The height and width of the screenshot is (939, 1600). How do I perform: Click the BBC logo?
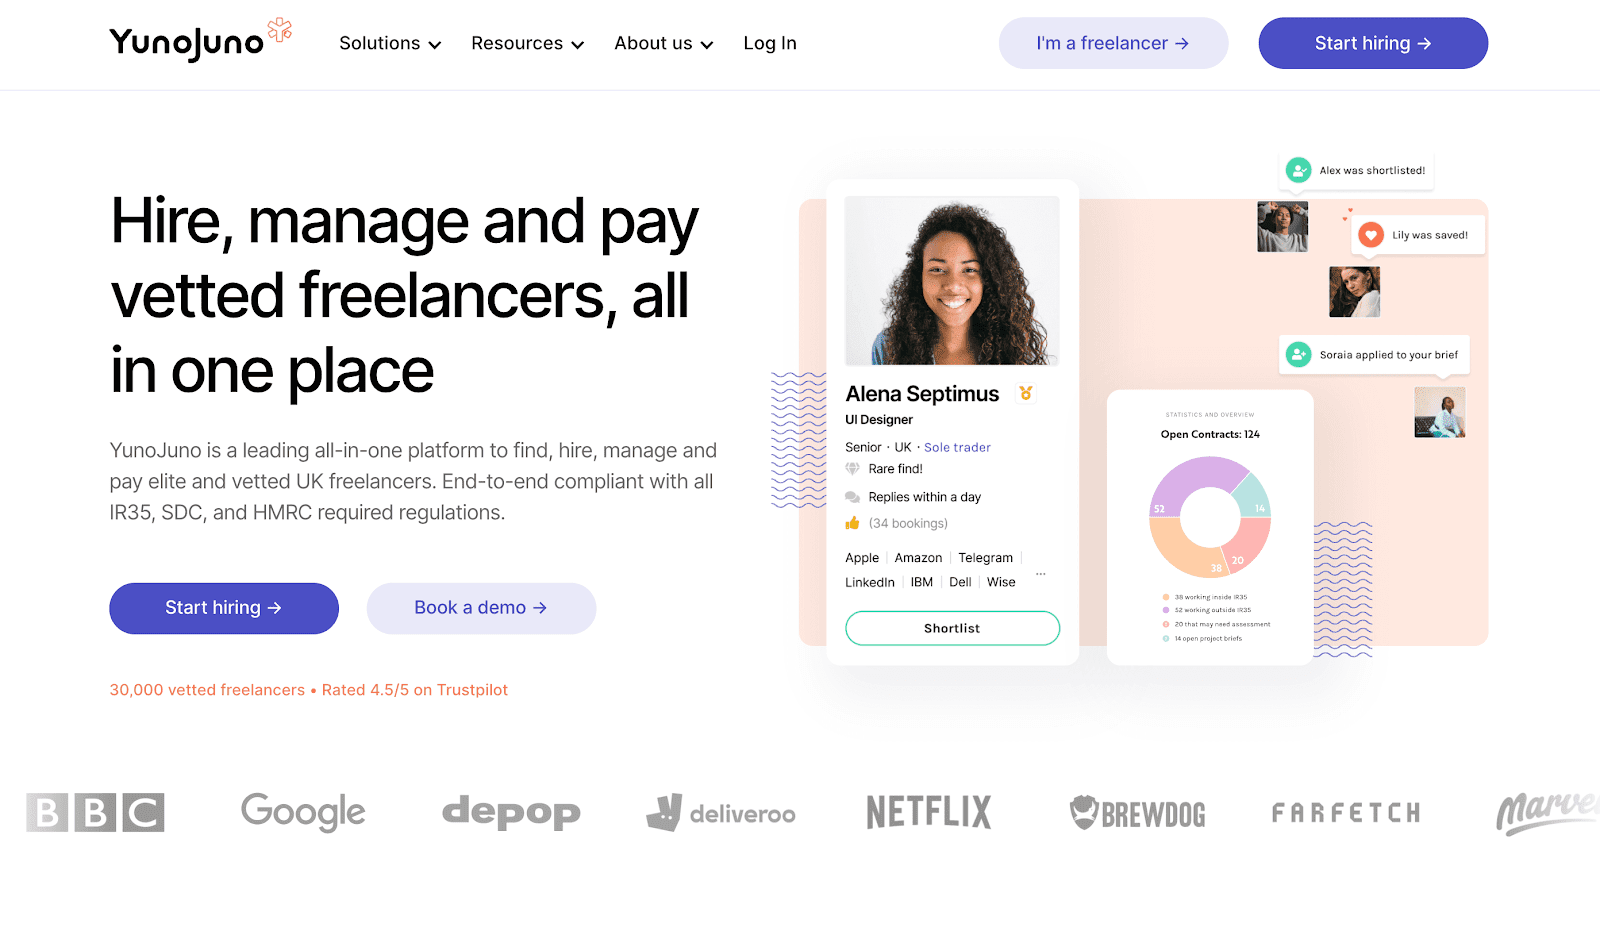pyautogui.click(x=95, y=813)
